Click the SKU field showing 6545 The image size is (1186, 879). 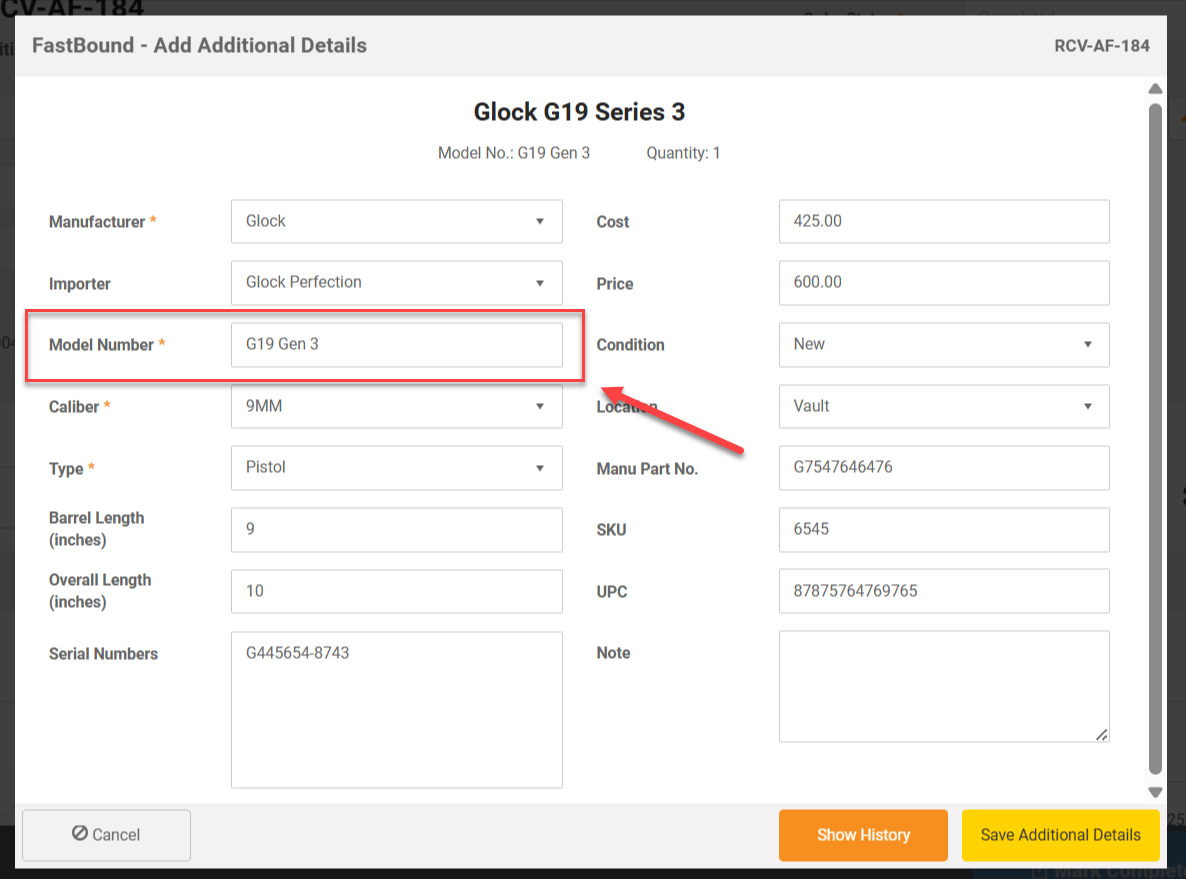(x=944, y=530)
